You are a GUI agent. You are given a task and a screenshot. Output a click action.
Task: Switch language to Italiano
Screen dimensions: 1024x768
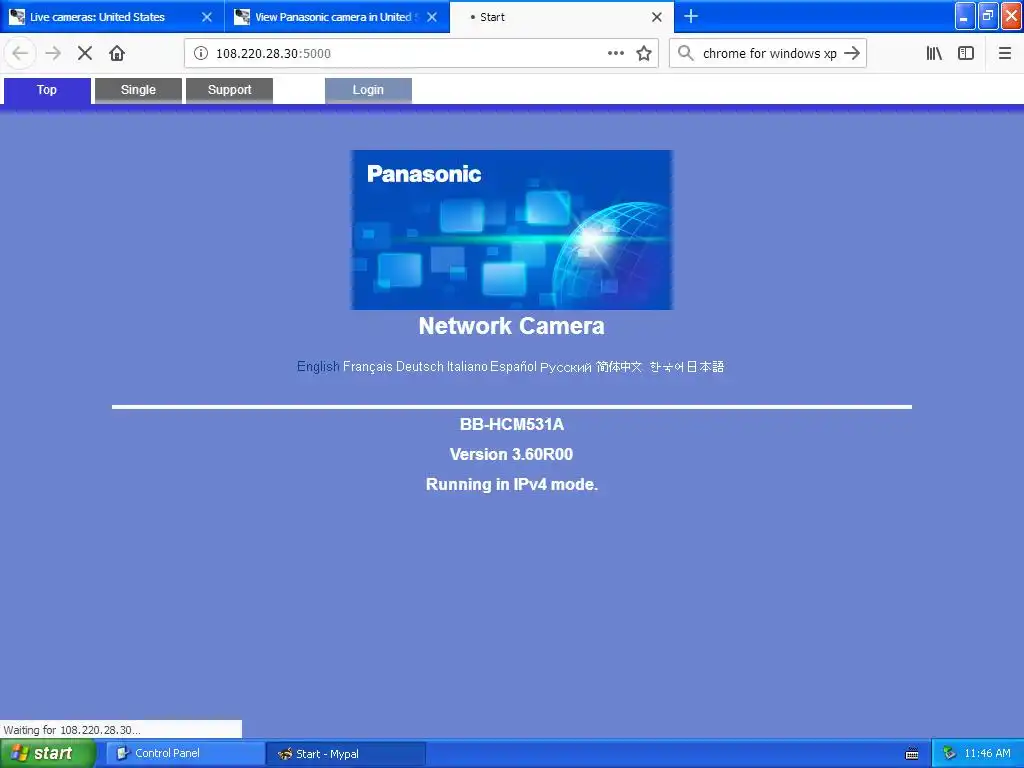467,366
